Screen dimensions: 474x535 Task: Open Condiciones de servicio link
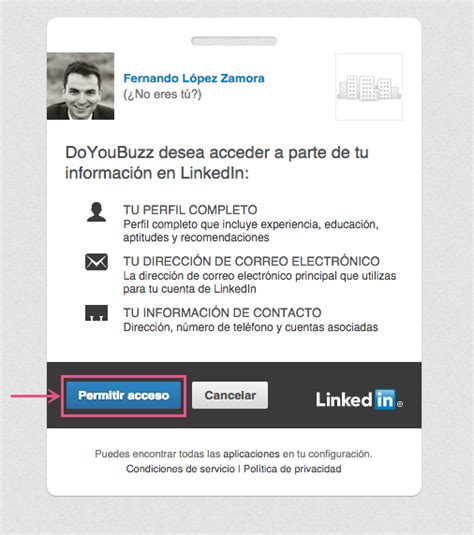[180, 469]
